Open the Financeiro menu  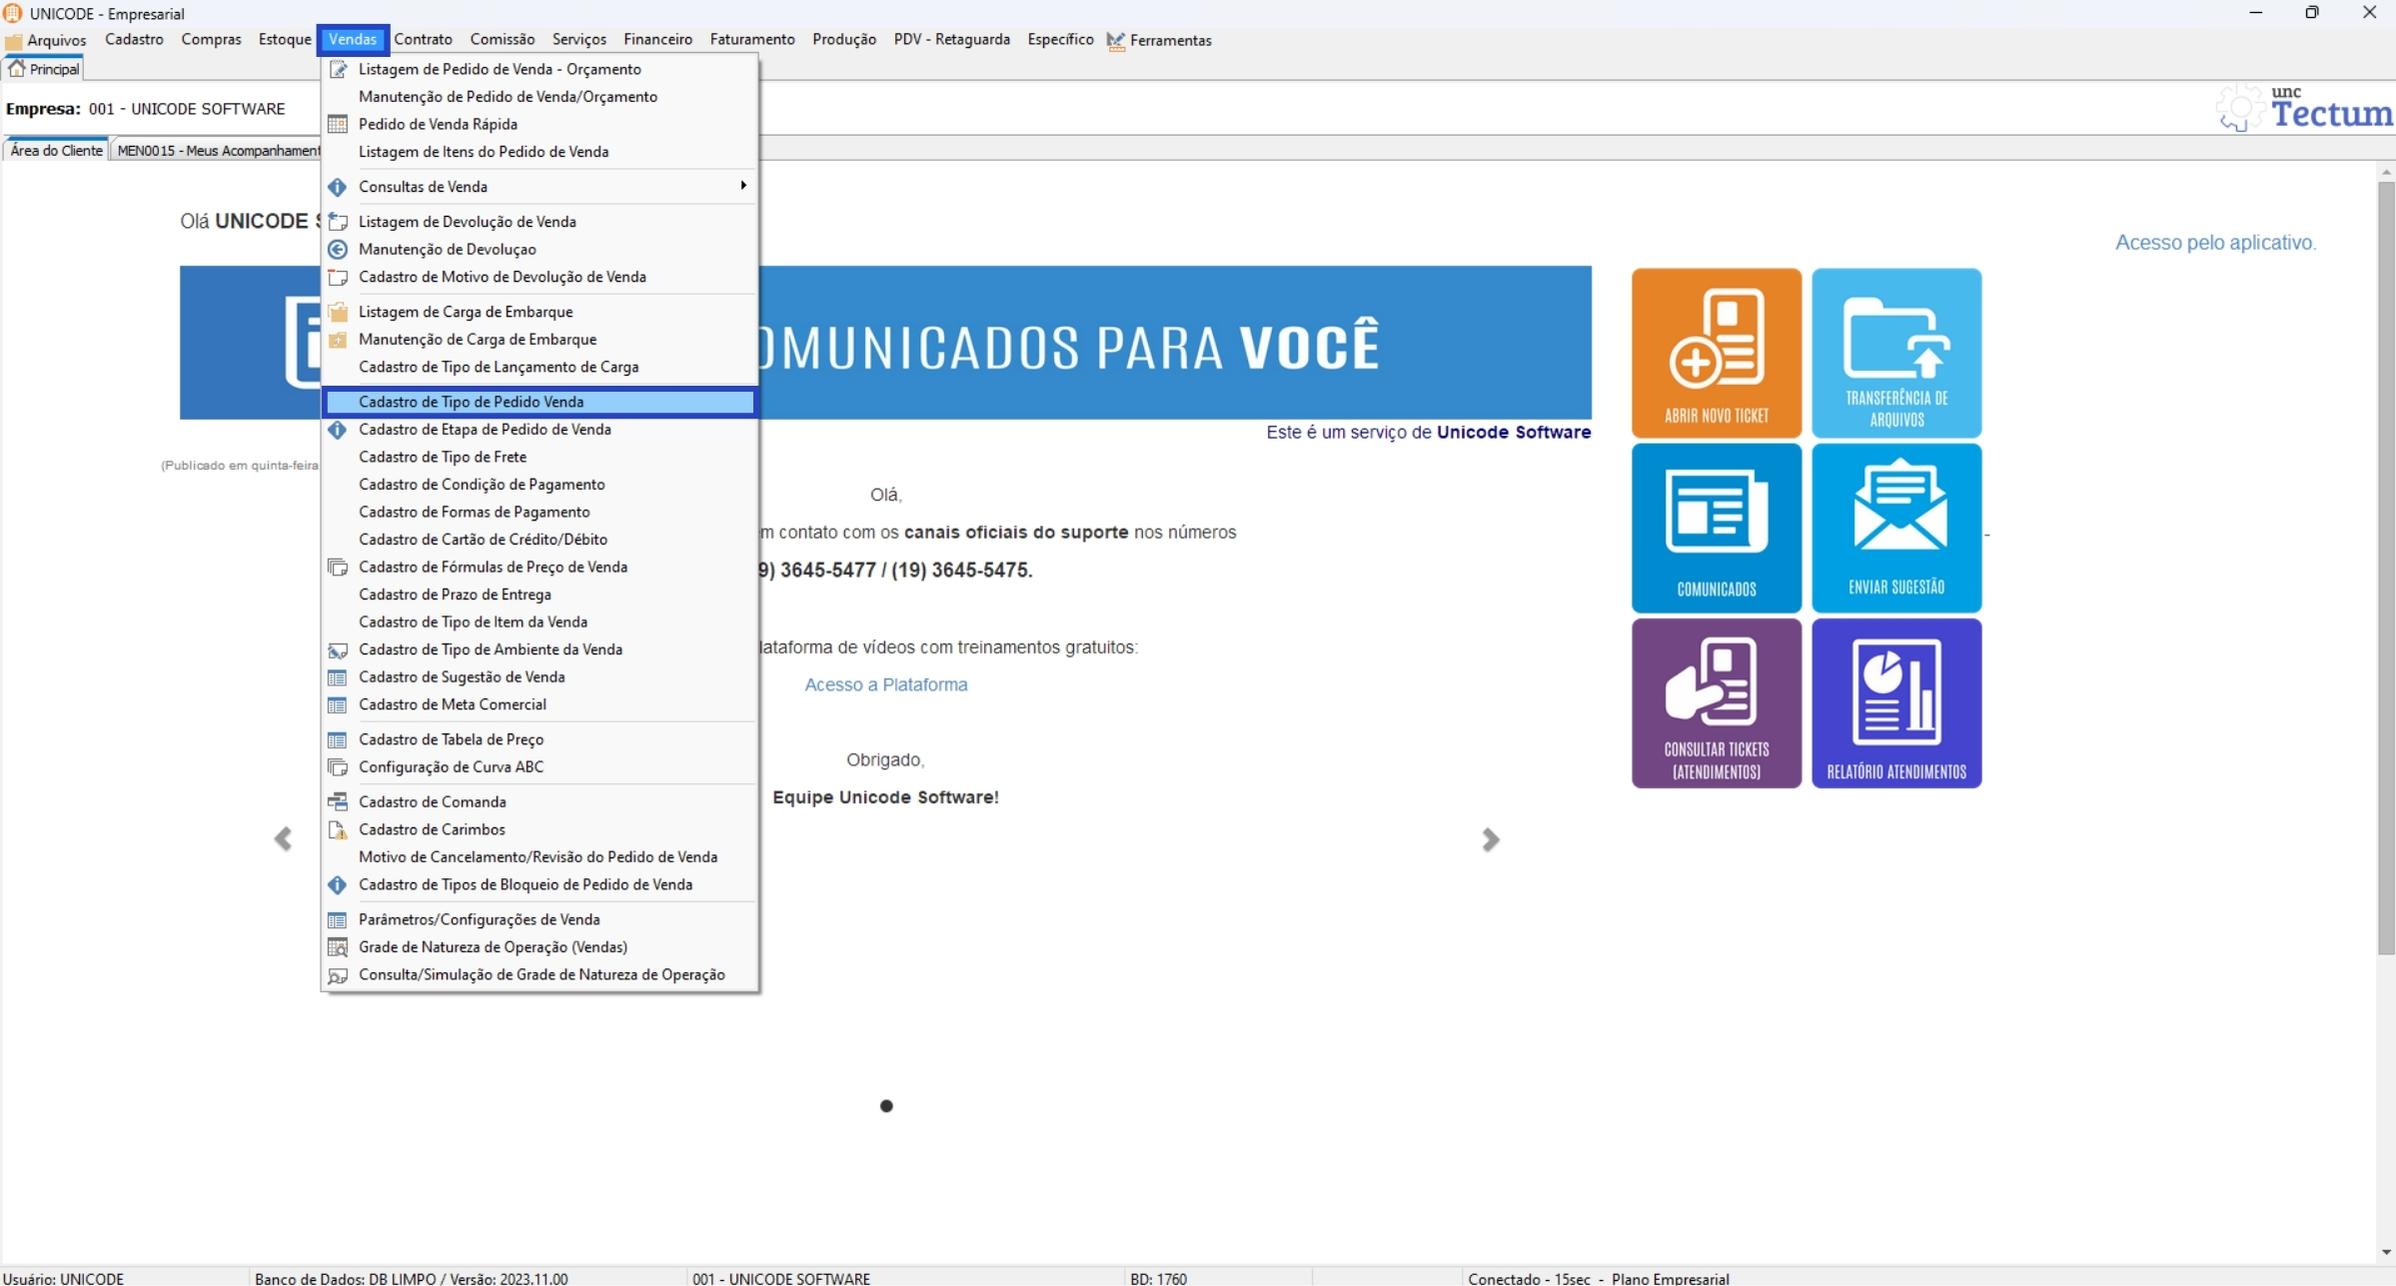[x=657, y=40]
